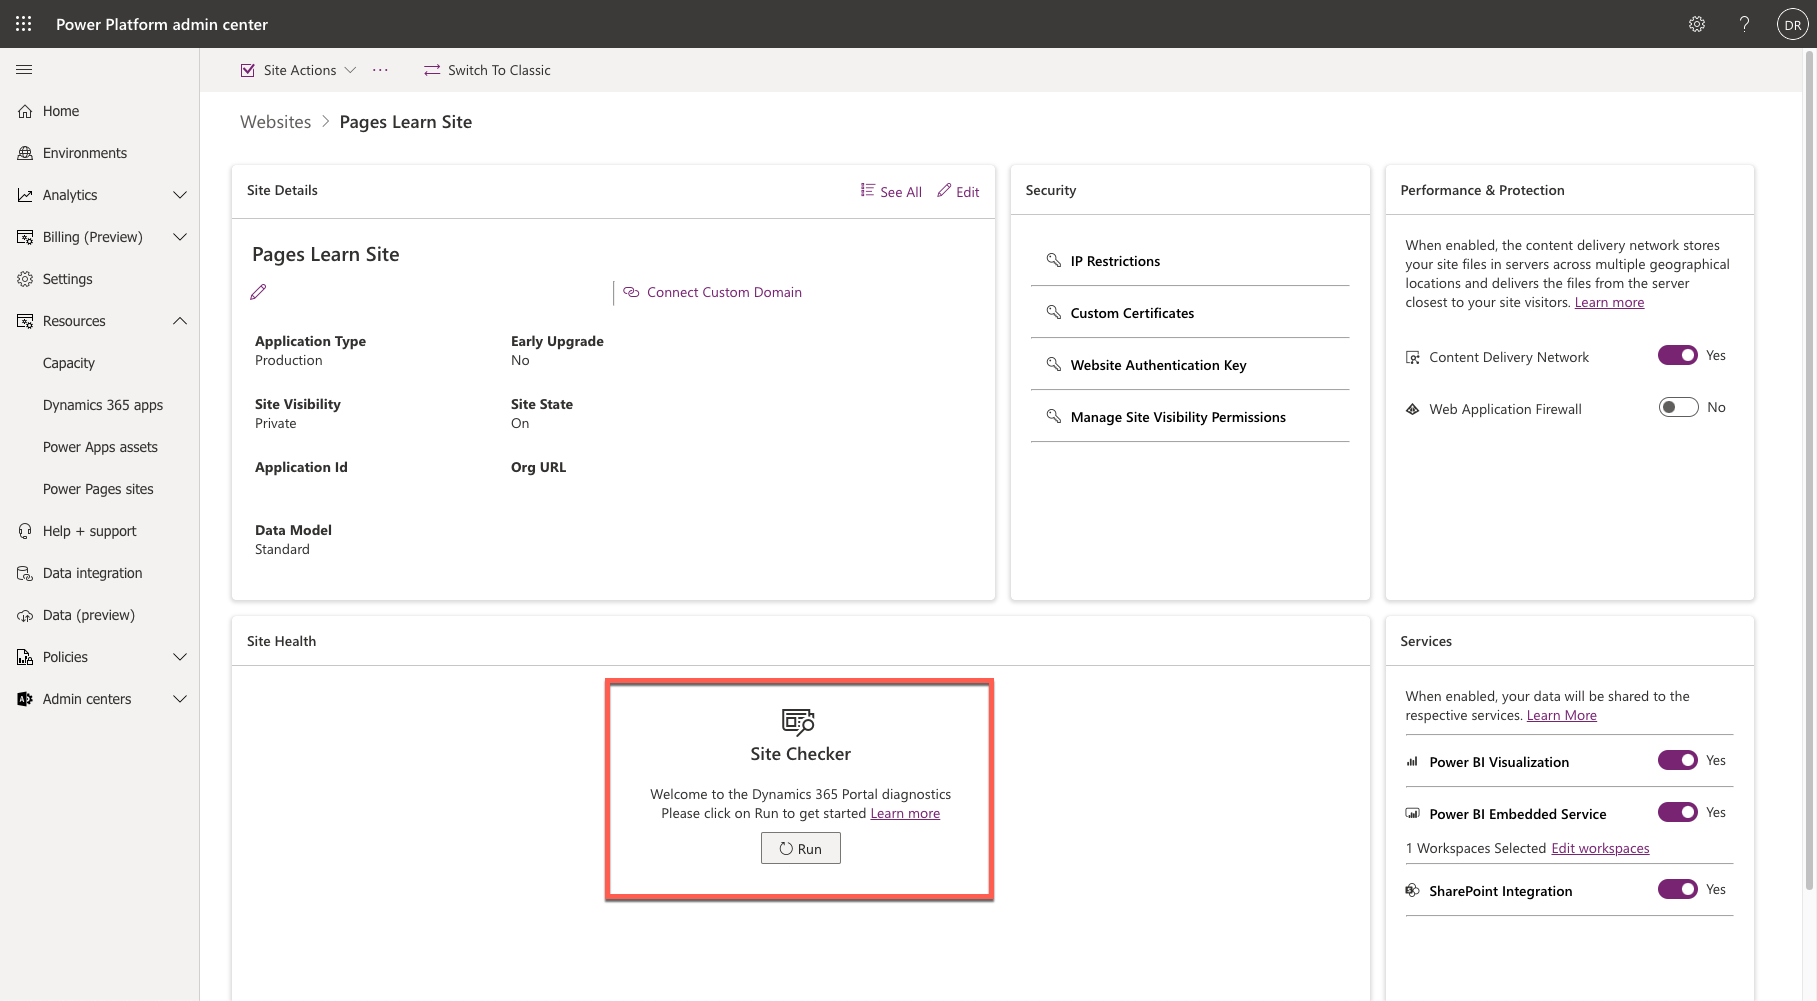Click the Custom Certificates key icon

point(1053,312)
